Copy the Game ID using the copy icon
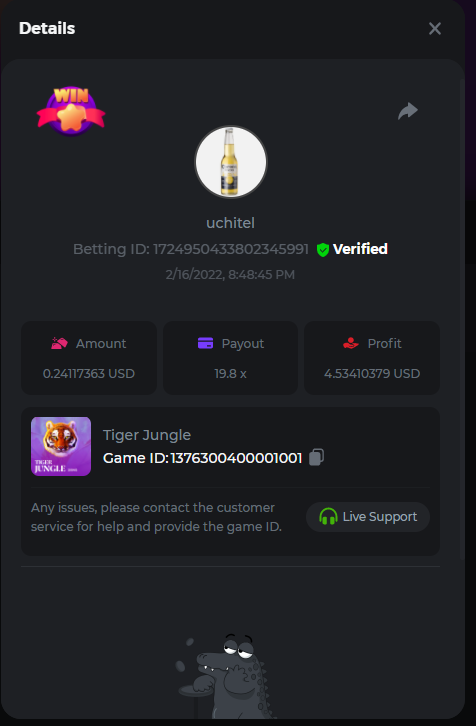Image resolution: width=476 pixels, height=726 pixels. tap(316, 457)
